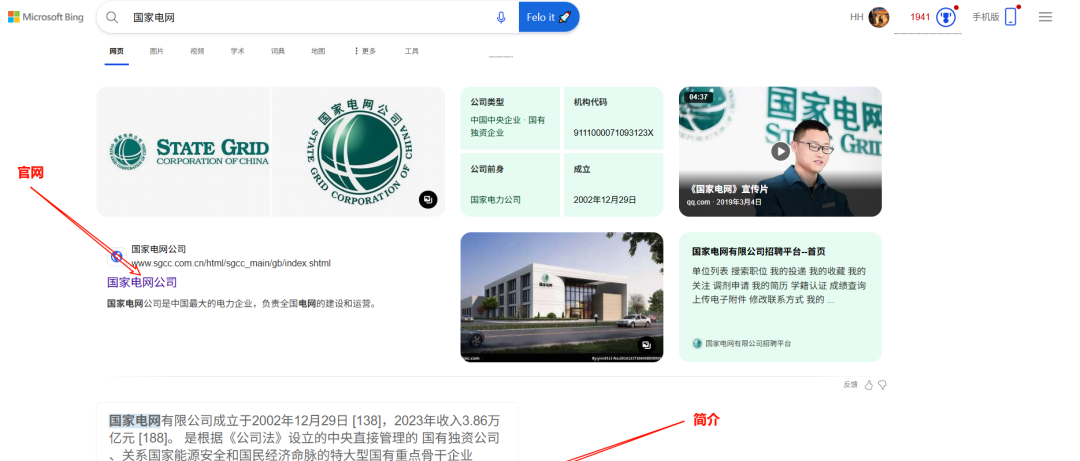This screenshot has height=461, width=1080.
Task: Expand the 更多 menu
Action: point(365,51)
